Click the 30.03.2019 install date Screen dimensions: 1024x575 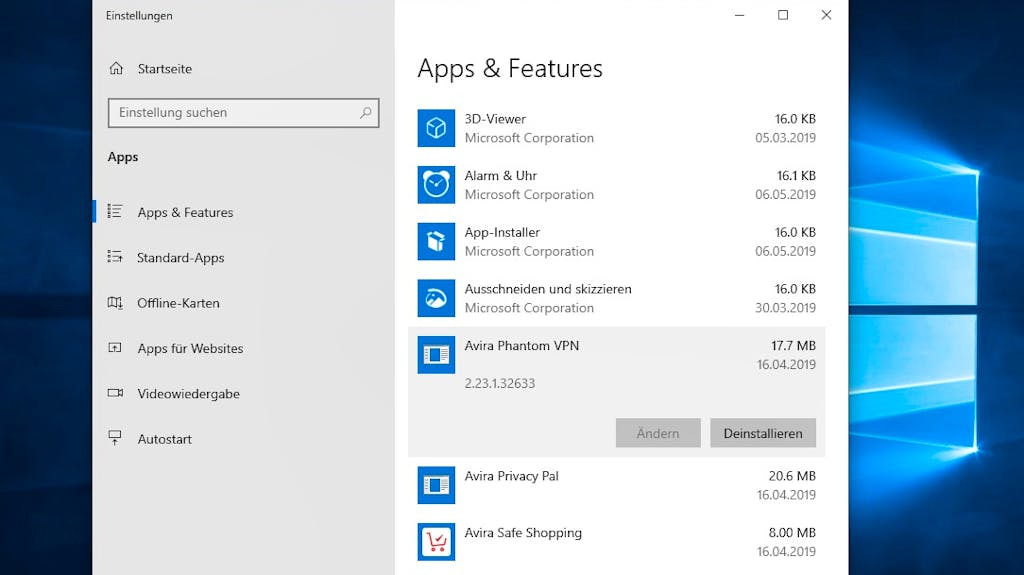[x=786, y=308]
